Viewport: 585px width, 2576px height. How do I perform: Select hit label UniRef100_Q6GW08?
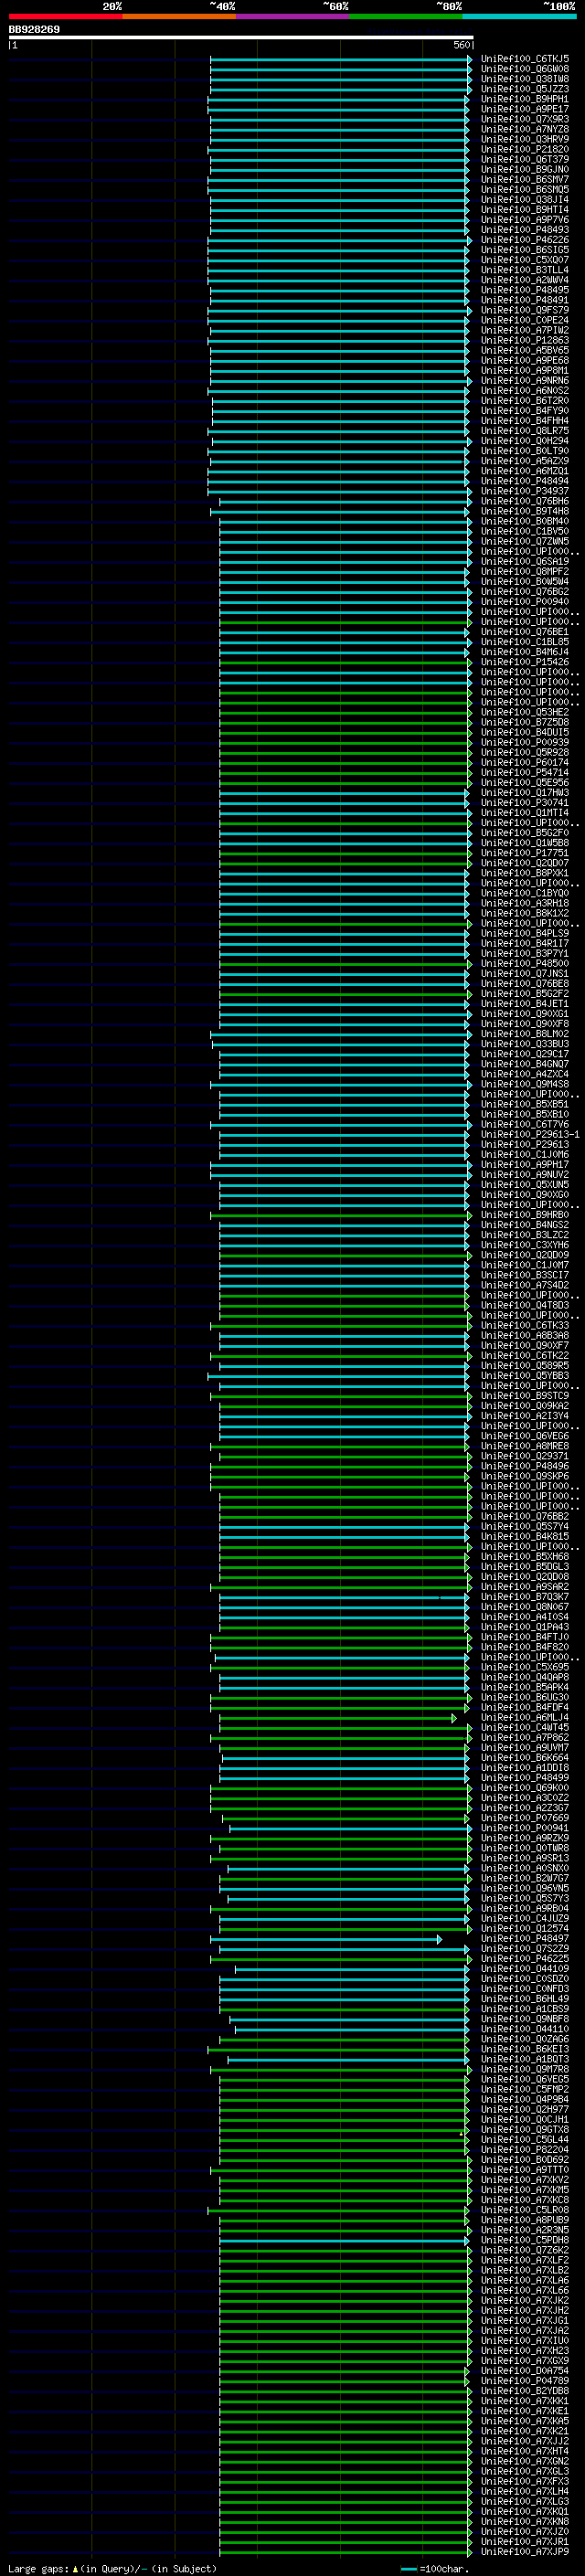[x=525, y=69]
